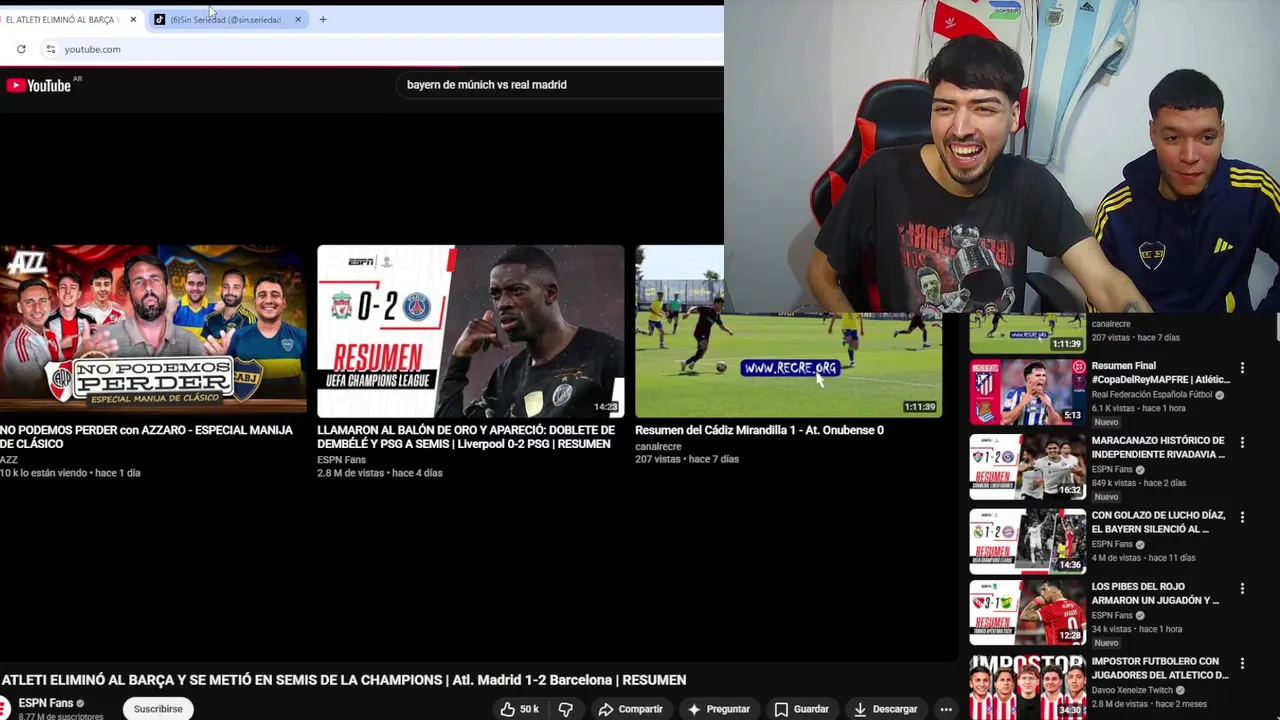Open Real Federación Española Fútbol channel
This screenshot has width=1280, height=720.
(x=1152, y=395)
